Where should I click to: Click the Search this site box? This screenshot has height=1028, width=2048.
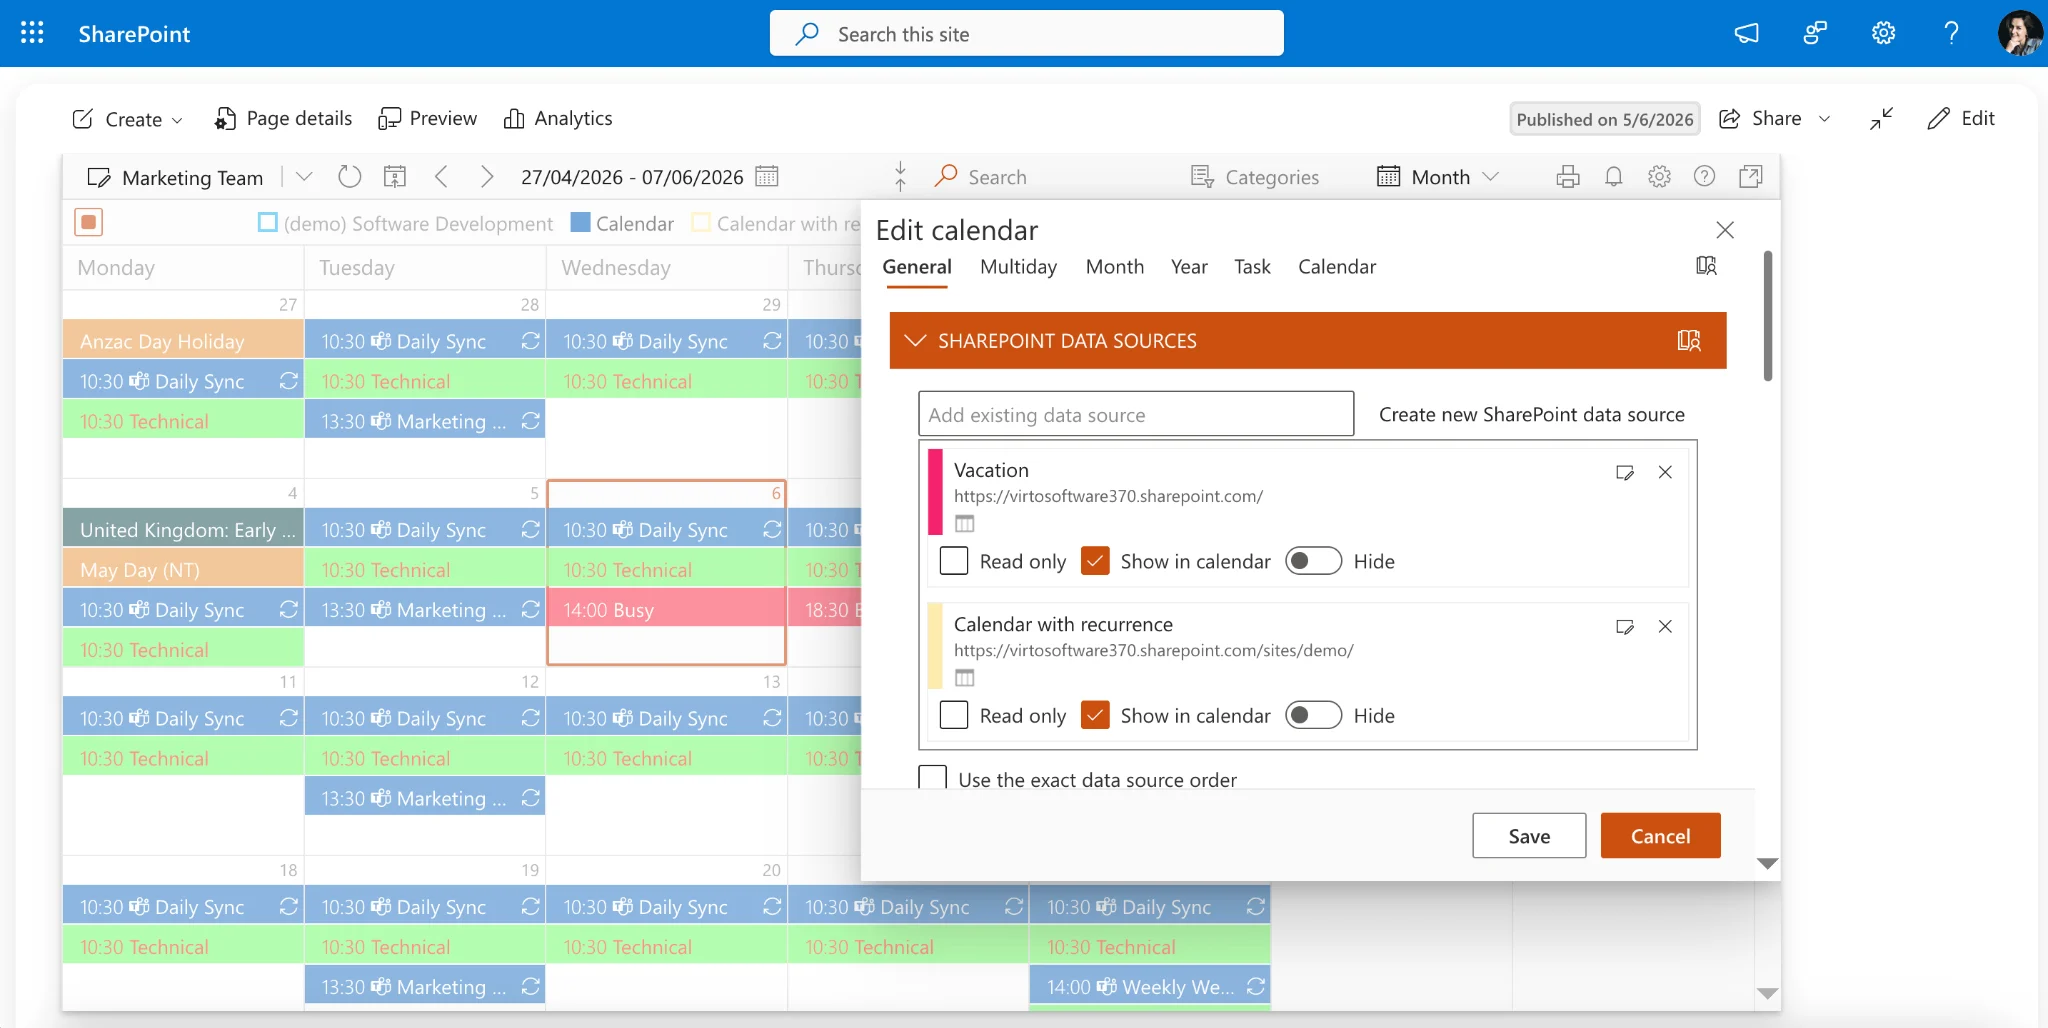pos(1026,33)
